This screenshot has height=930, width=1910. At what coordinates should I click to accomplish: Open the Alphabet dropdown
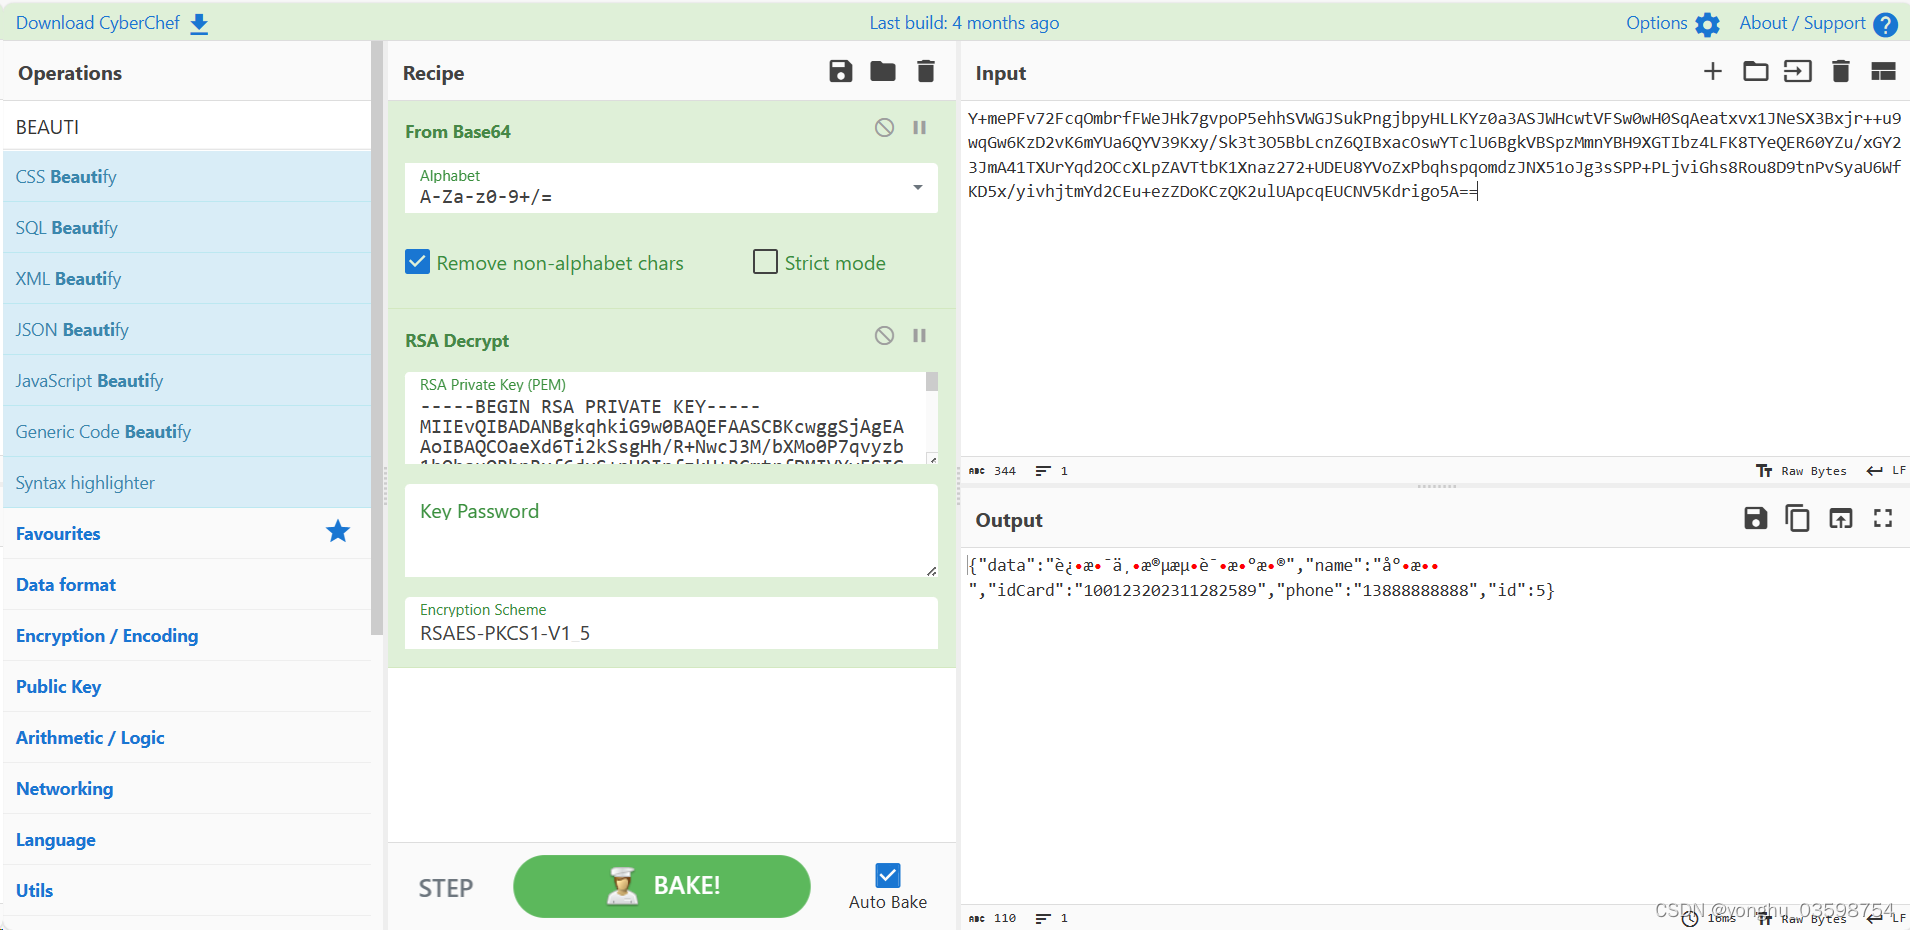[x=915, y=188]
